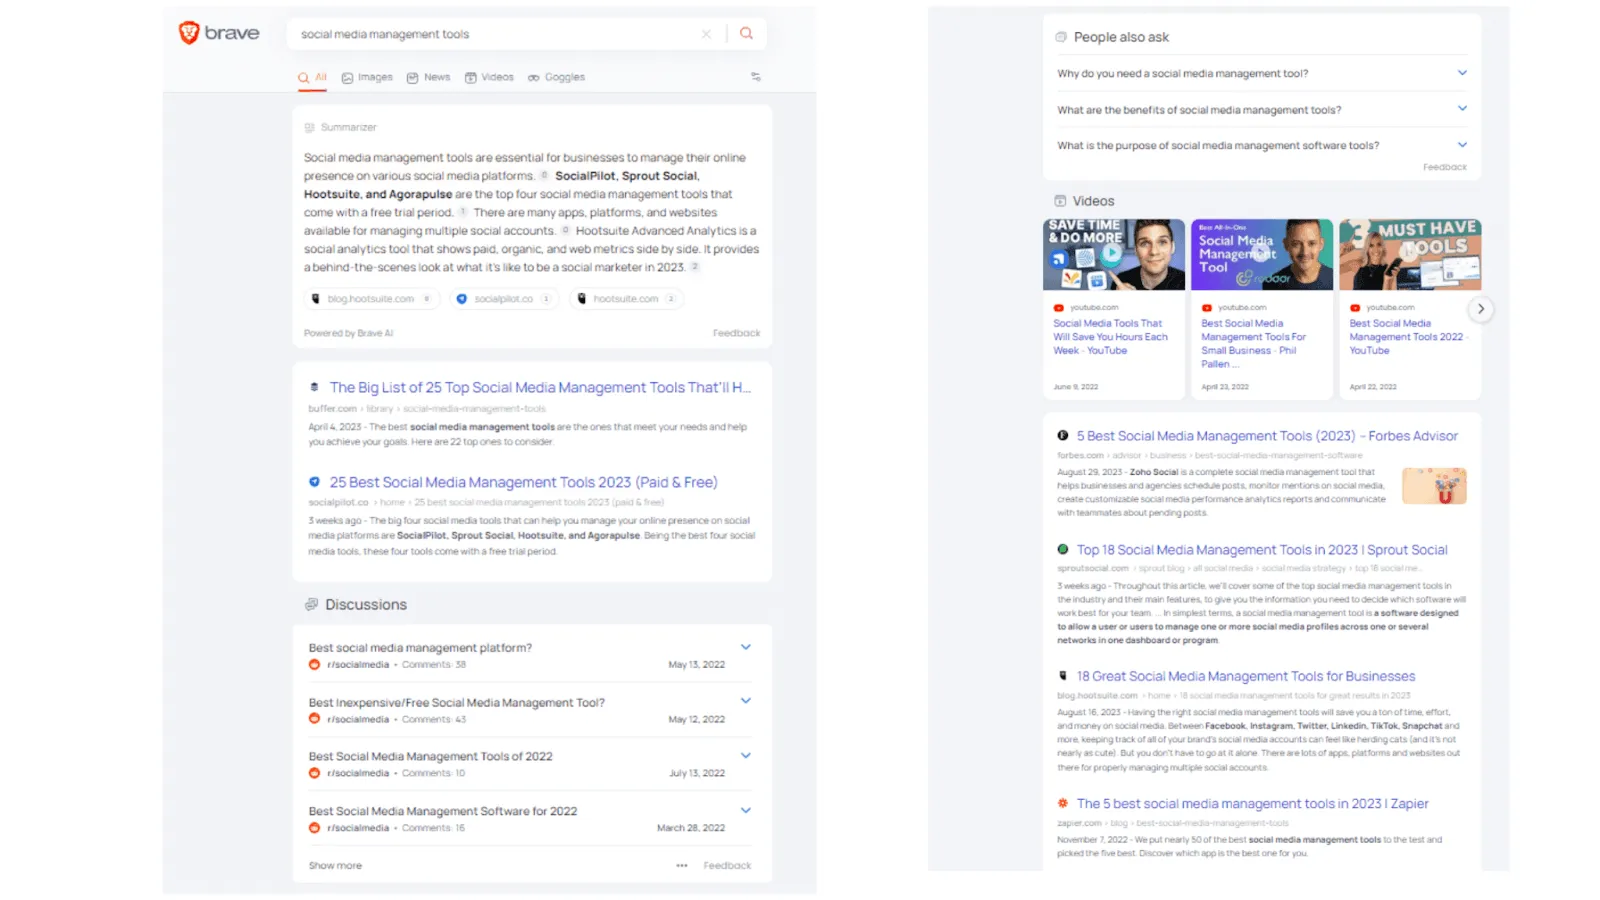Click the Buffer favicon on the Big List result
The width and height of the screenshot is (1600, 900).
click(x=313, y=387)
